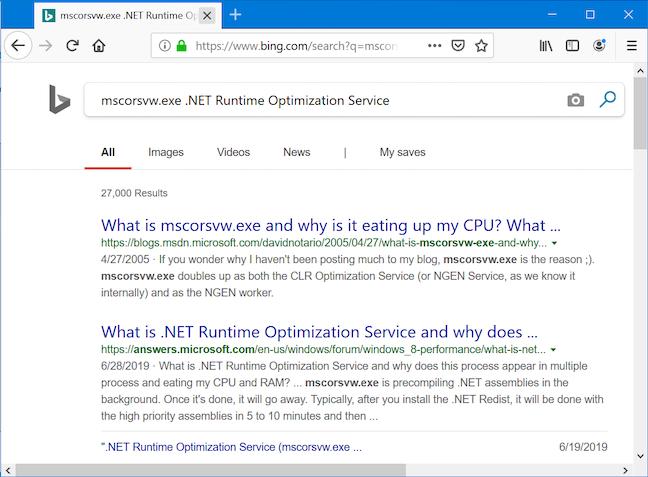Open '.NET Runtime Optimization Service (mscorsvw.exe' sublink
648x477 pixels.
pyautogui.click(x=231, y=447)
